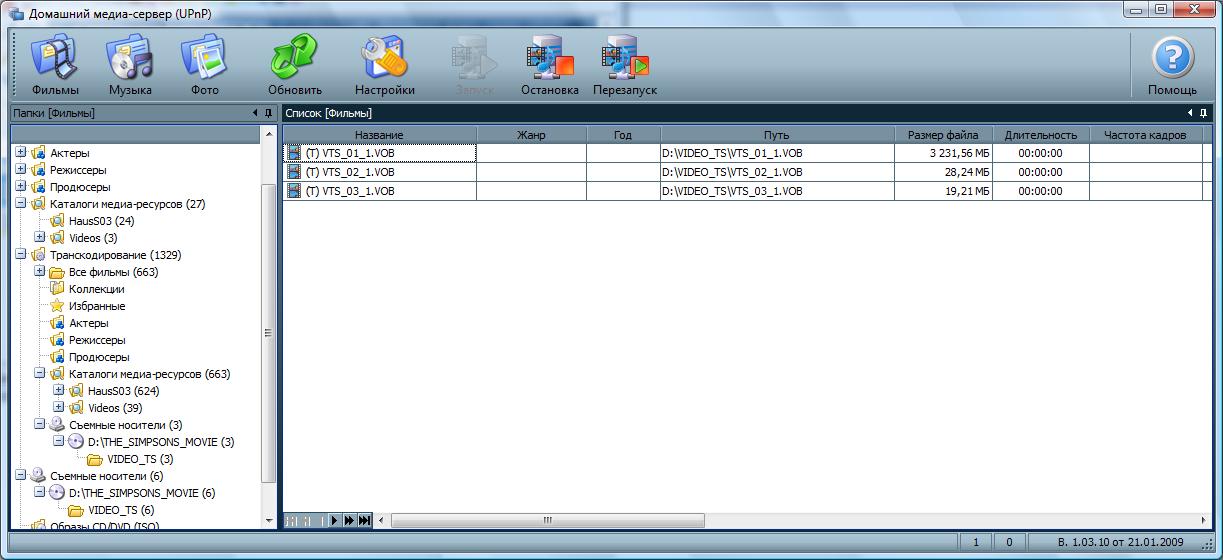This screenshot has width=1223, height=560.
Task: Pin the Список [Фильмы] panel
Action: [1204, 113]
